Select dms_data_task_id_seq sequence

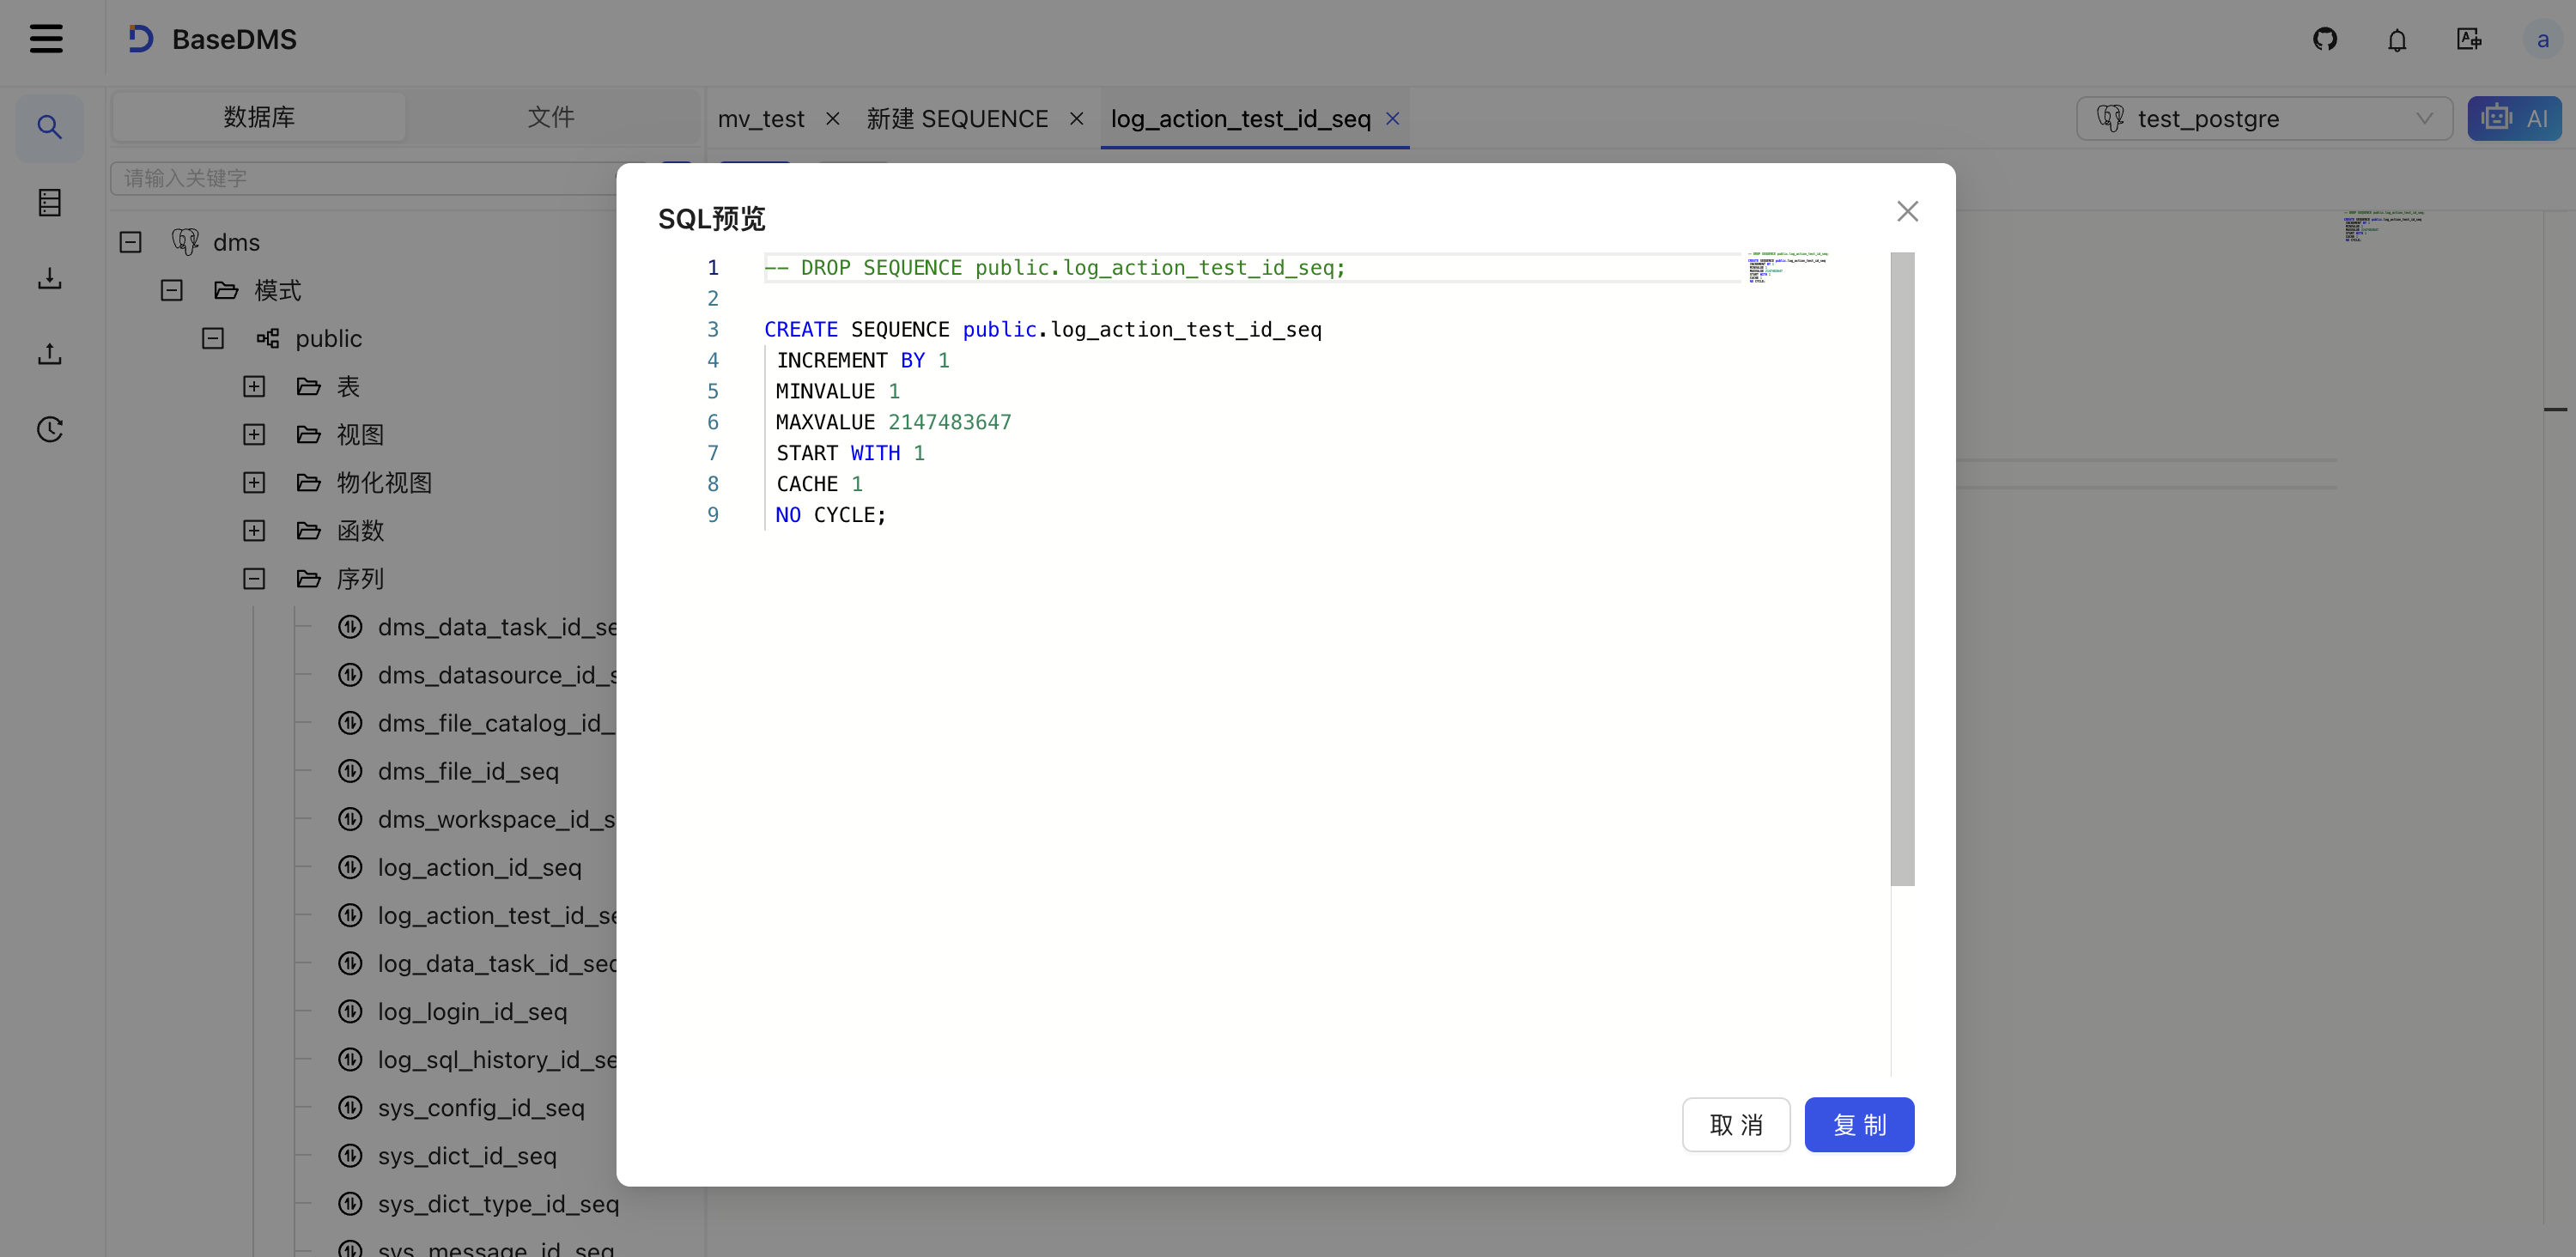(497, 627)
